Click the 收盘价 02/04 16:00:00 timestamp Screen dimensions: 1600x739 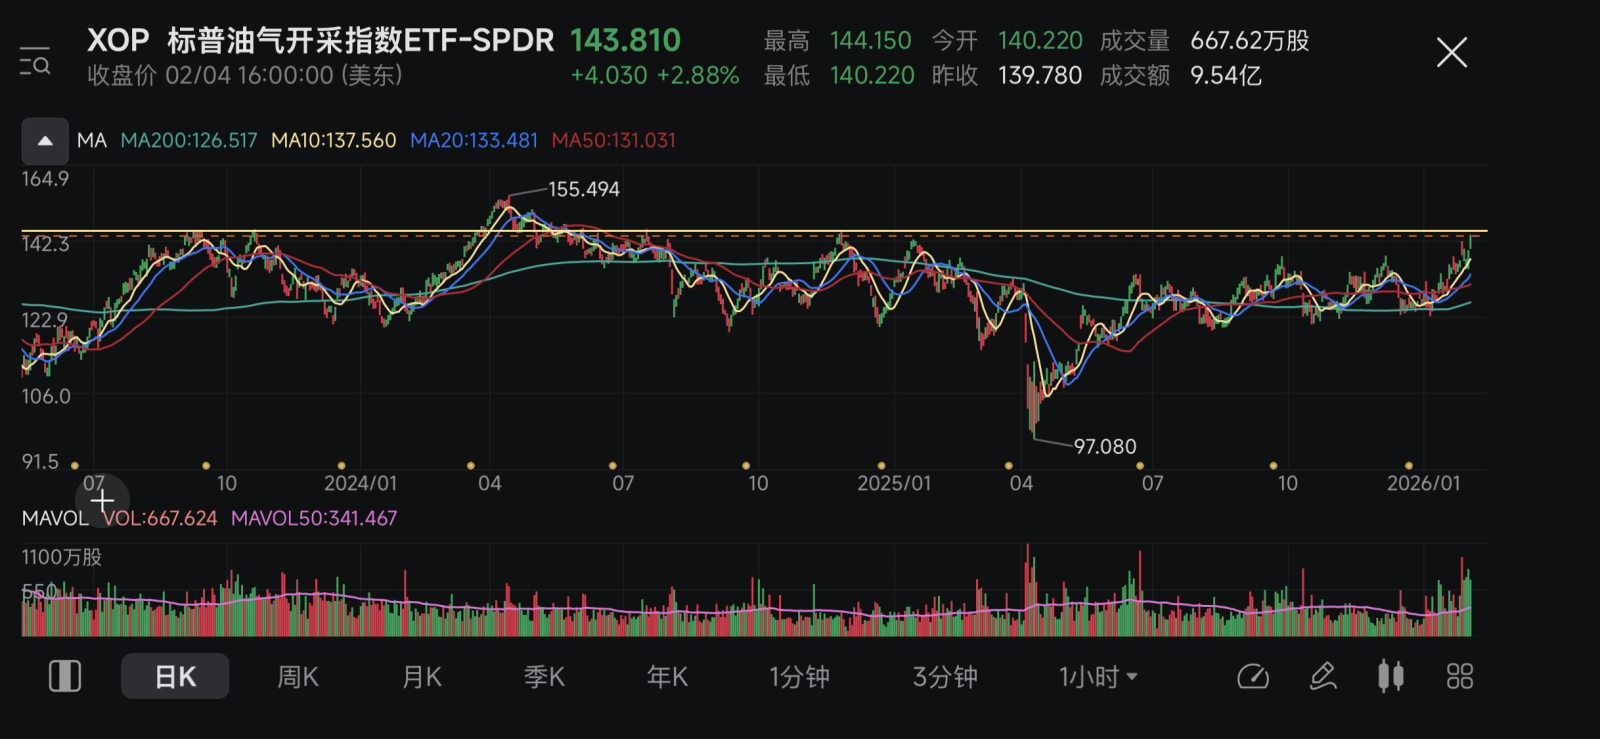(x=245, y=76)
